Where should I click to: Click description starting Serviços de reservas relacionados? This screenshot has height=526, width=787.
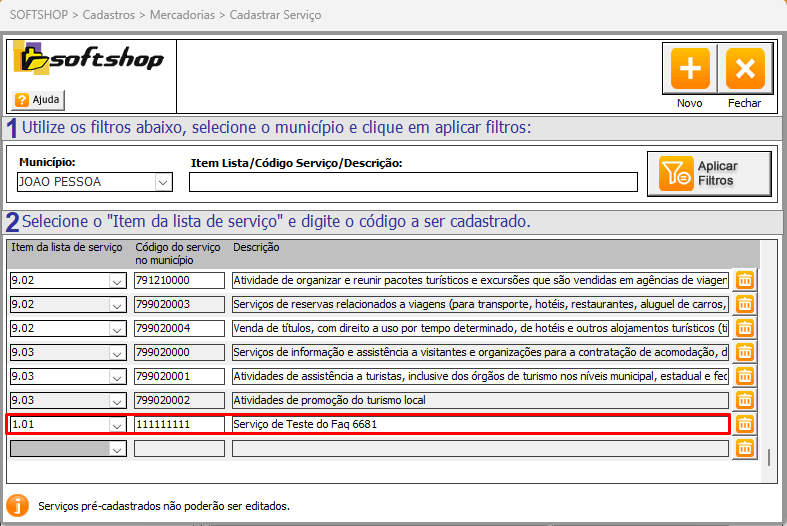[480, 305]
